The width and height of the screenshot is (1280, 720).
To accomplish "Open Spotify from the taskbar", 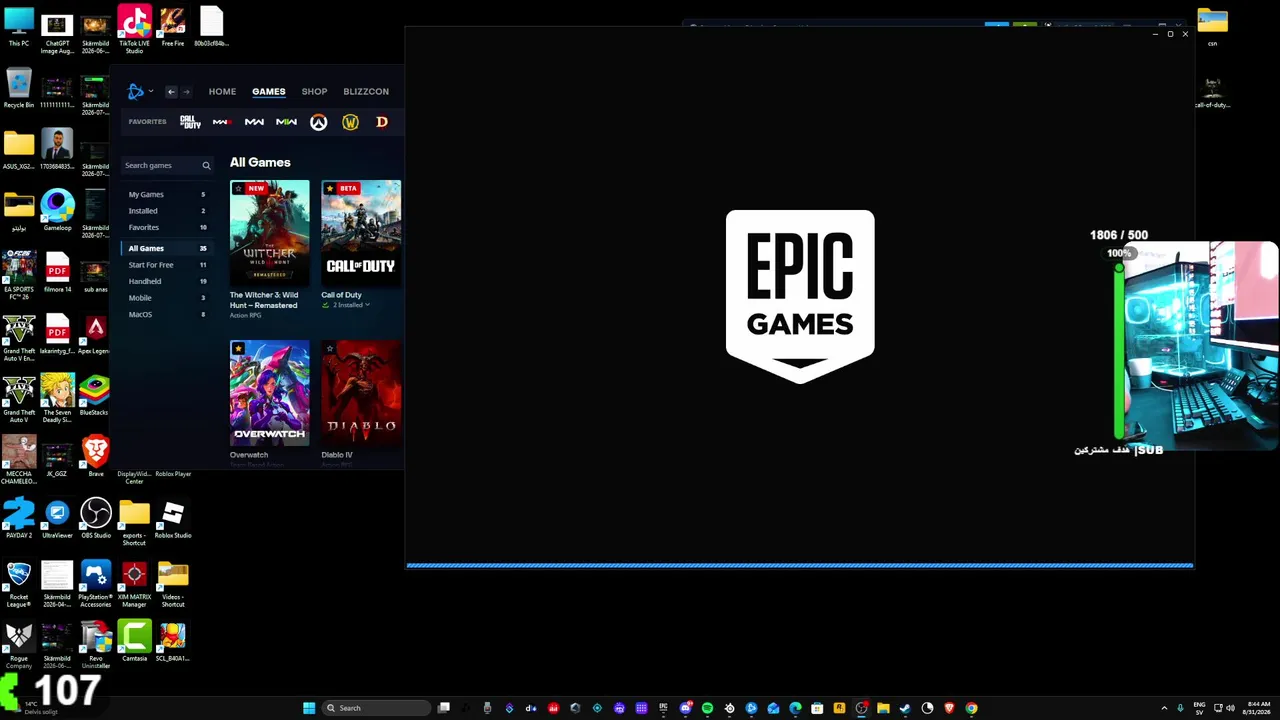I will pos(707,708).
